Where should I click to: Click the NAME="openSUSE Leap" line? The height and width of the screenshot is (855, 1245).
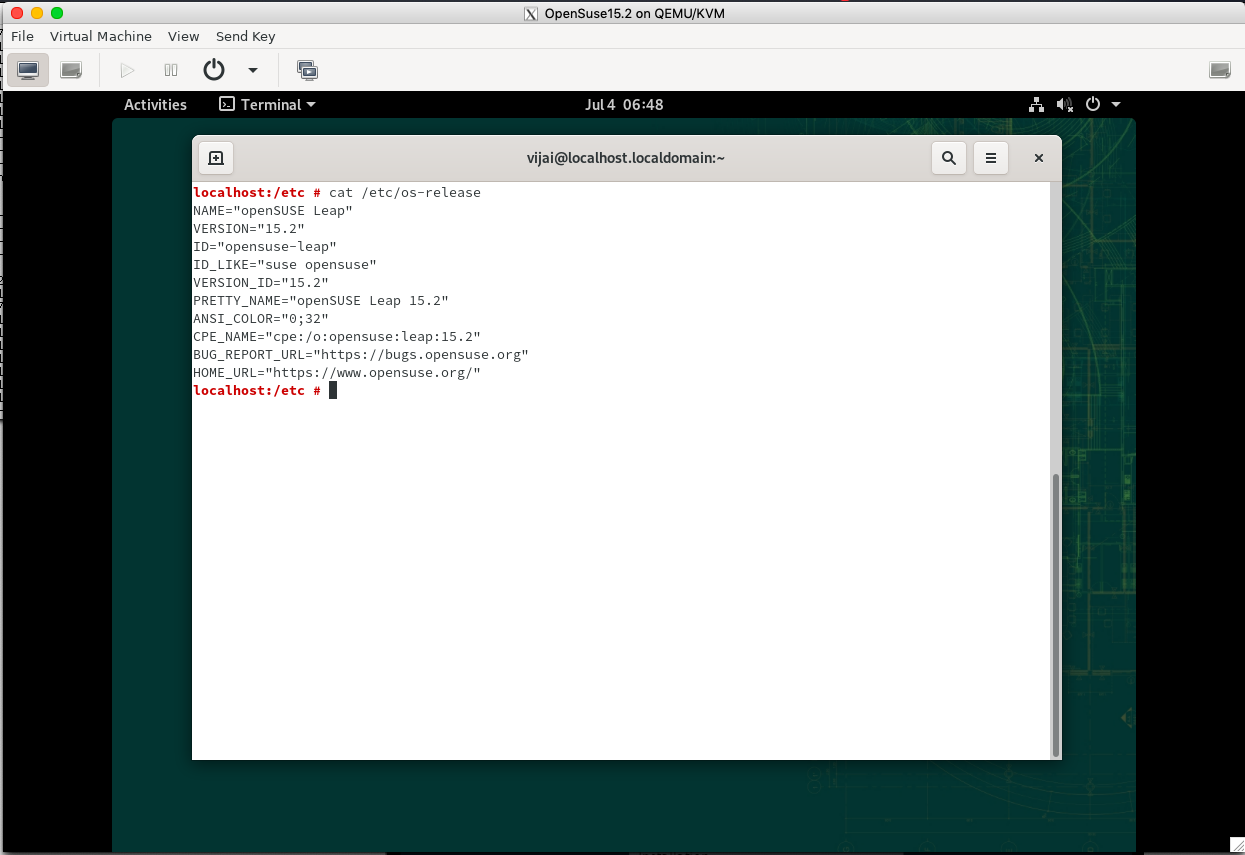tap(273, 210)
